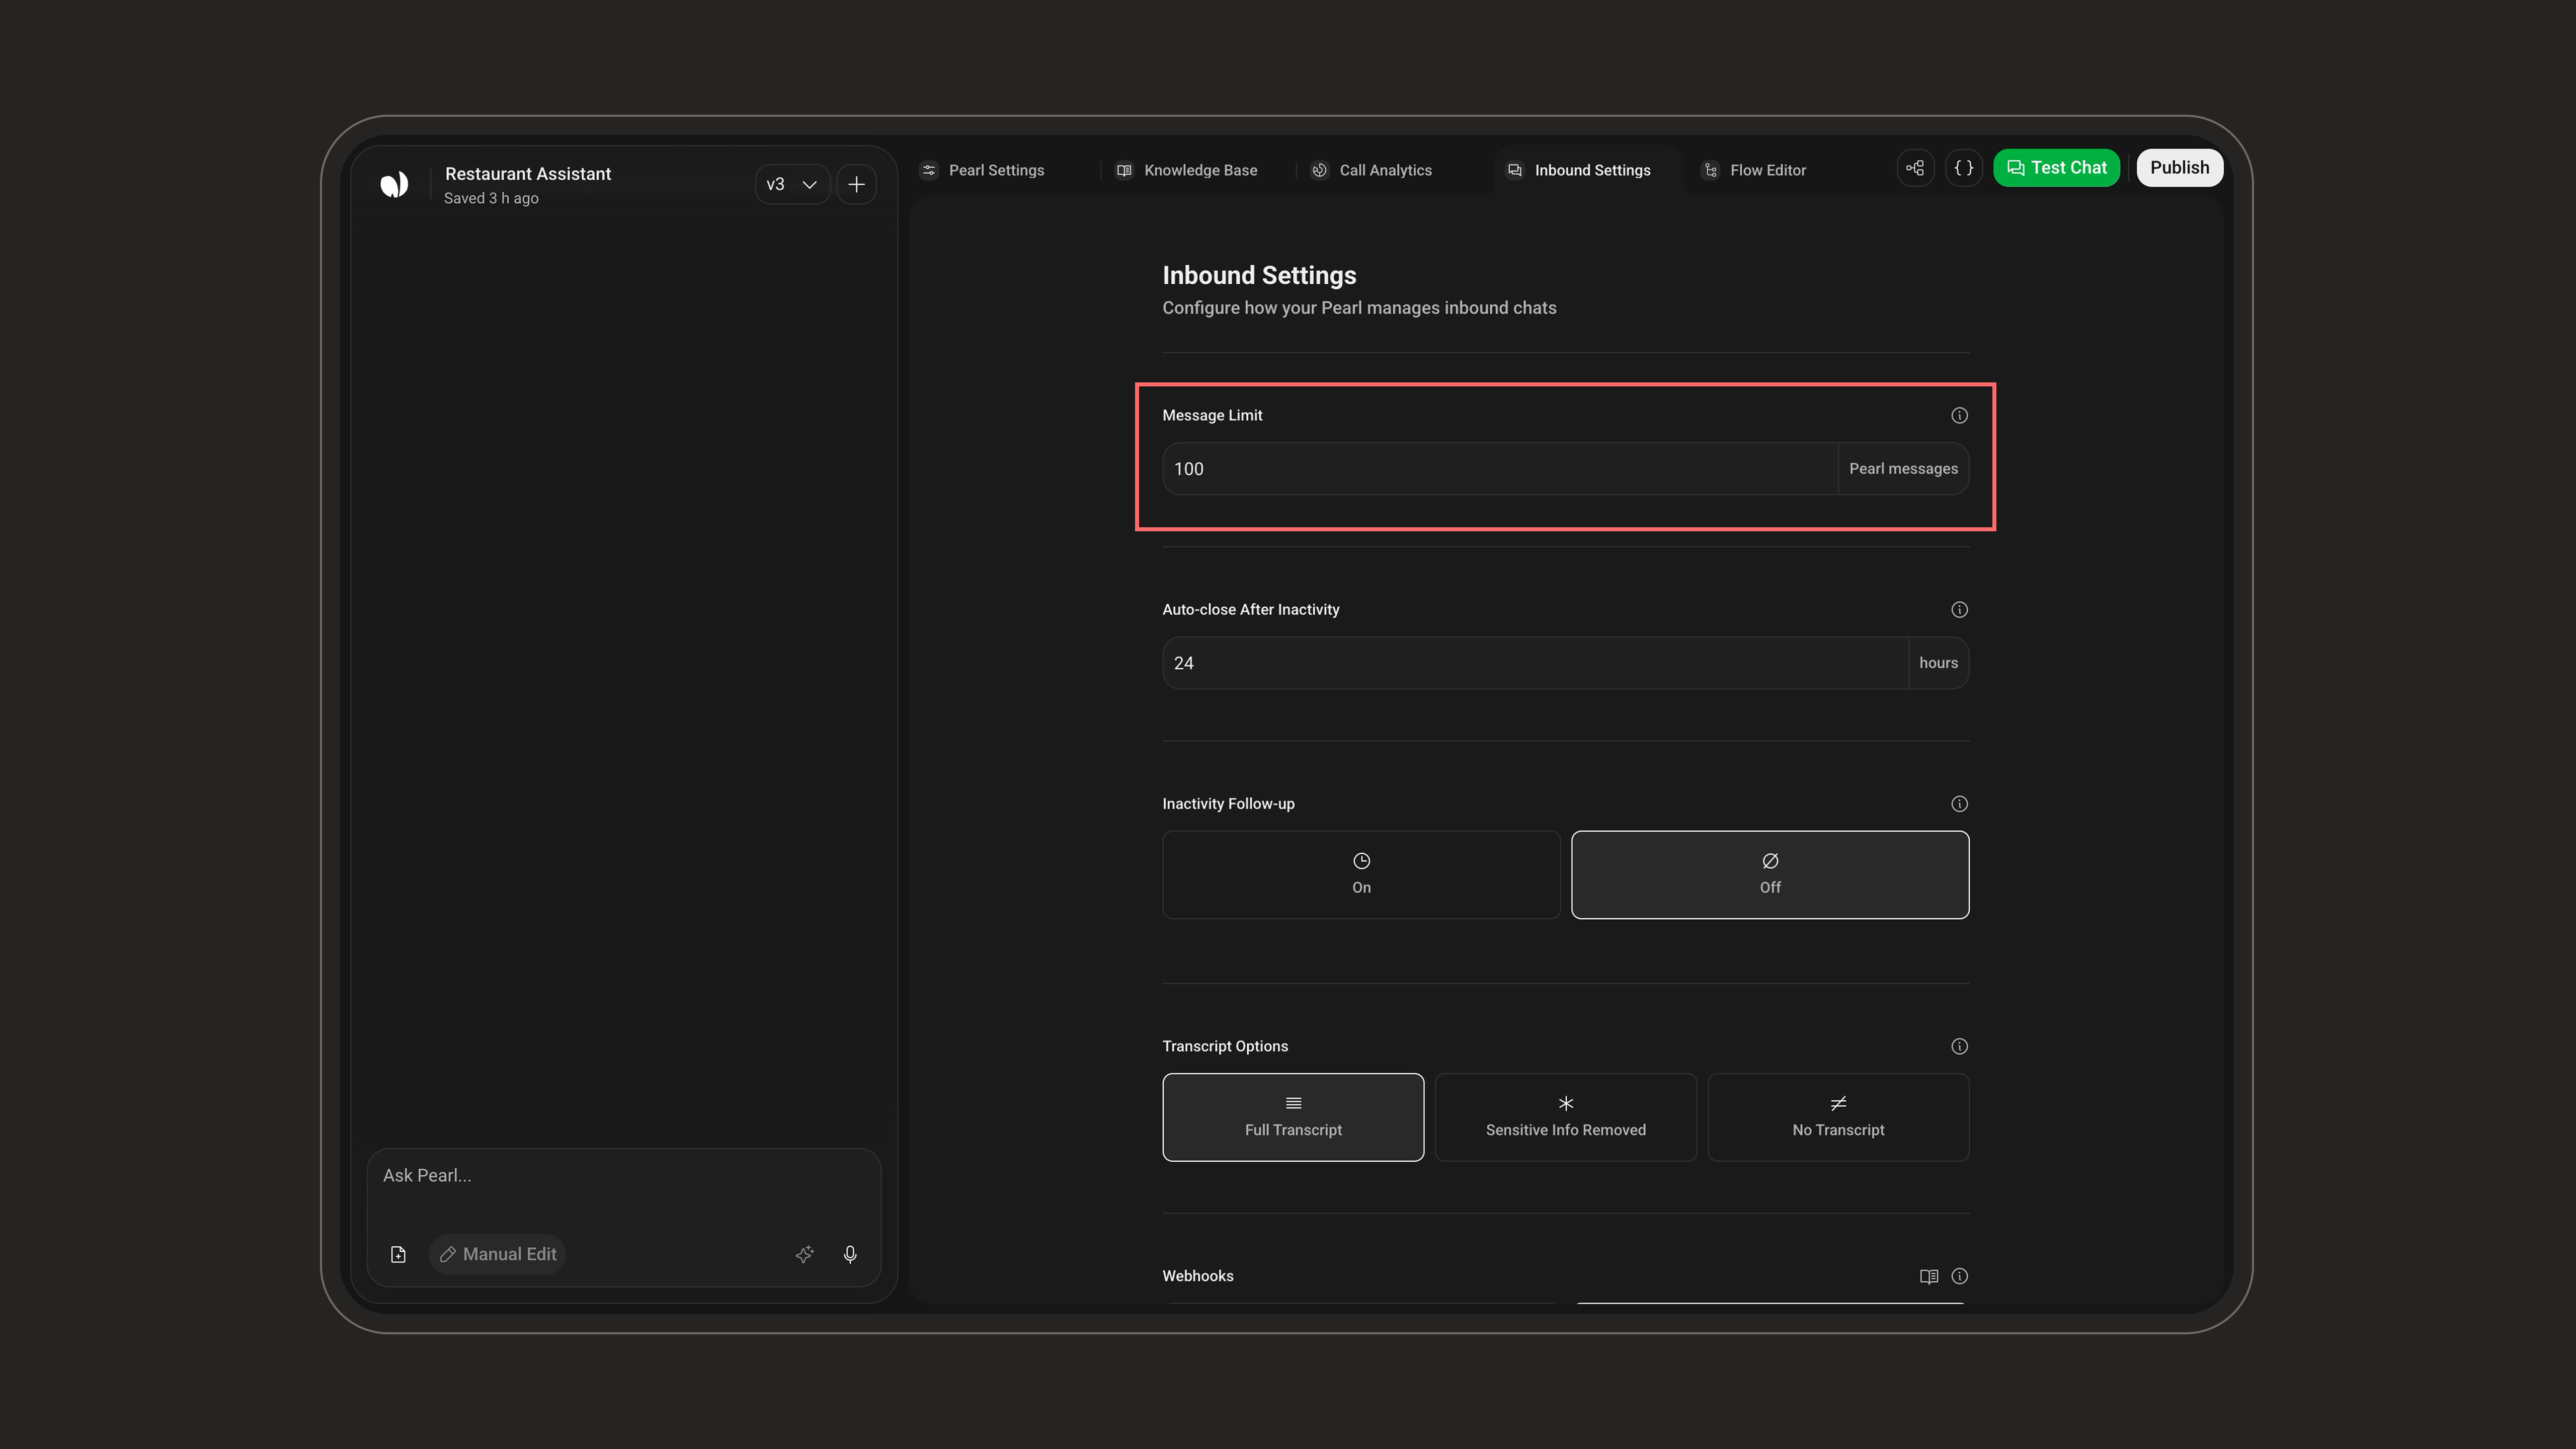
Task: Click 'Configure how your Pearl manages inbound chats'
Action: (1359, 308)
